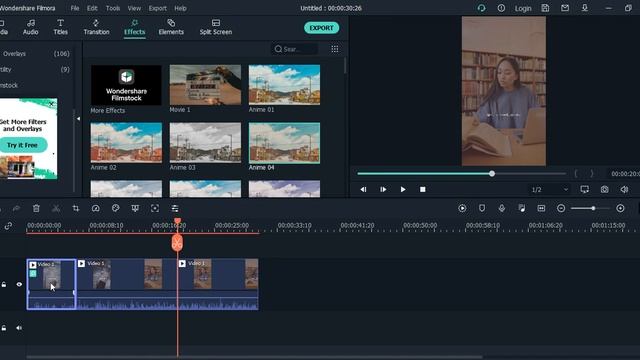The width and height of the screenshot is (640, 360).
Task: Mute the audio track speaker toggle
Action: (x=19, y=328)
